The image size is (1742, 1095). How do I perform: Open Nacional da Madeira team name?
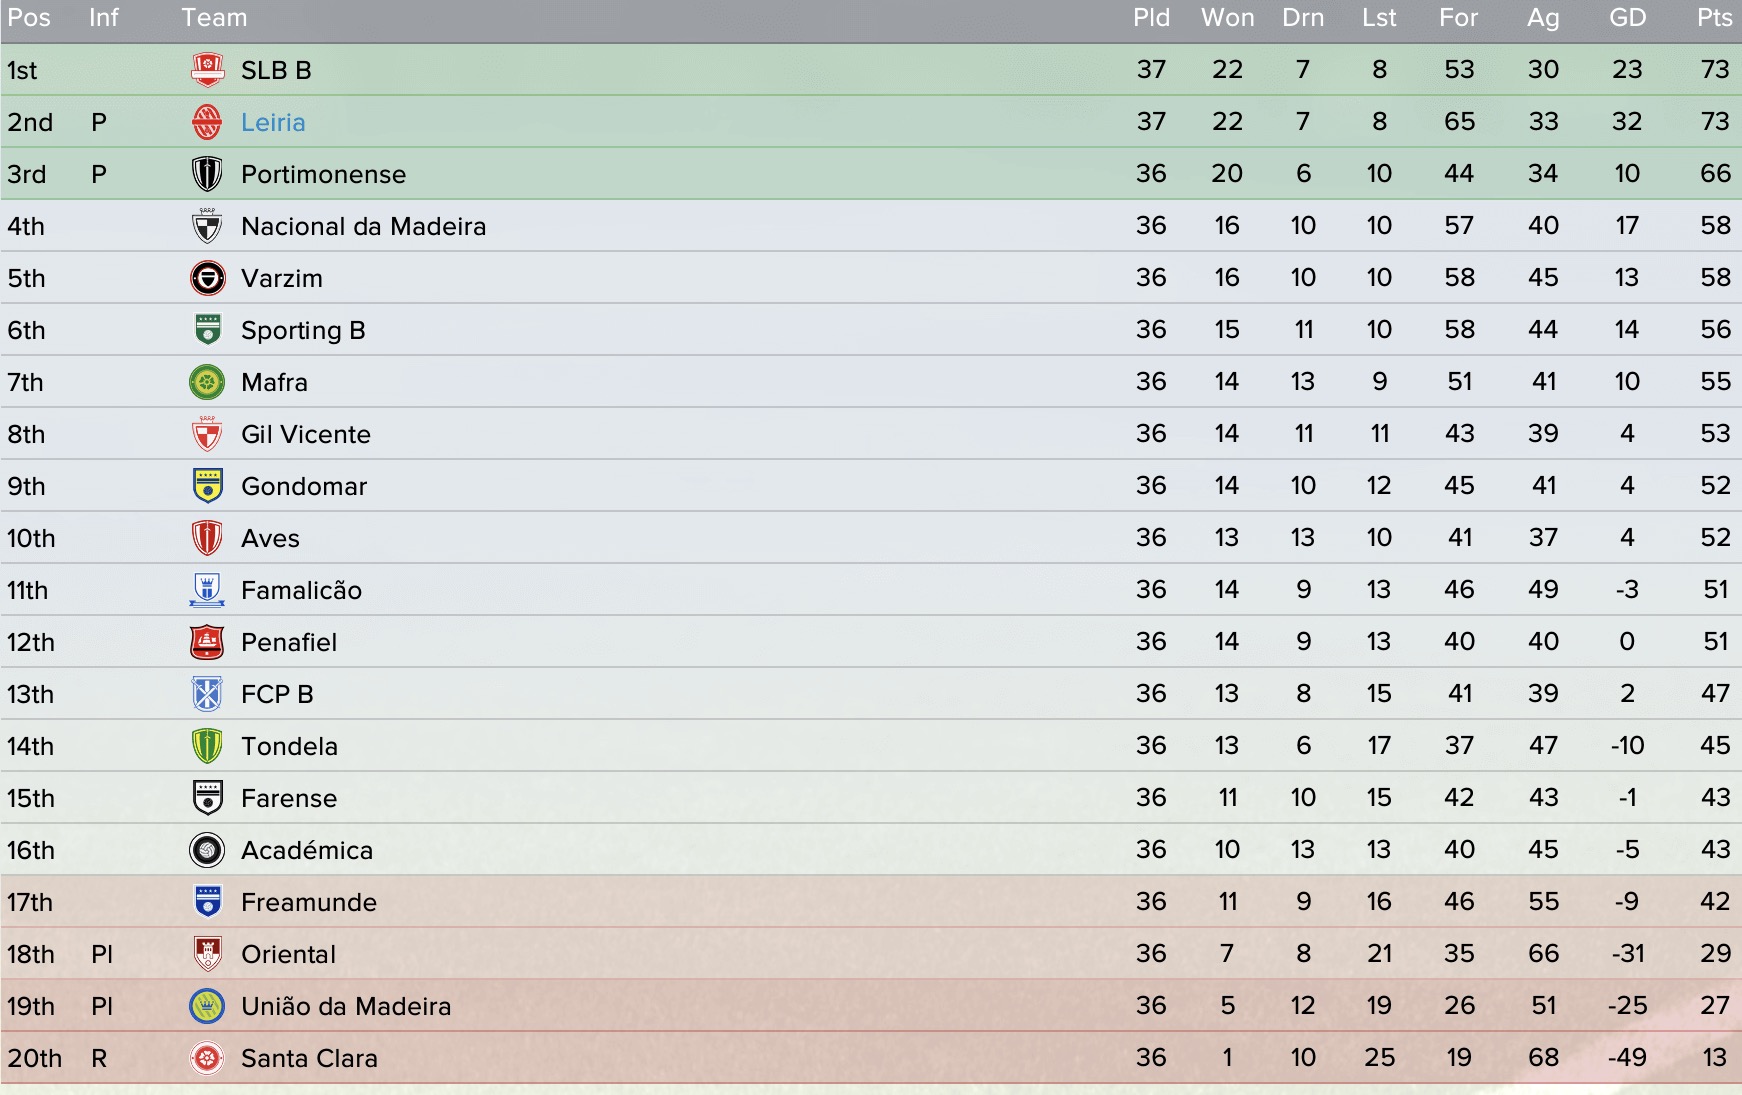[x=363, y=226]
